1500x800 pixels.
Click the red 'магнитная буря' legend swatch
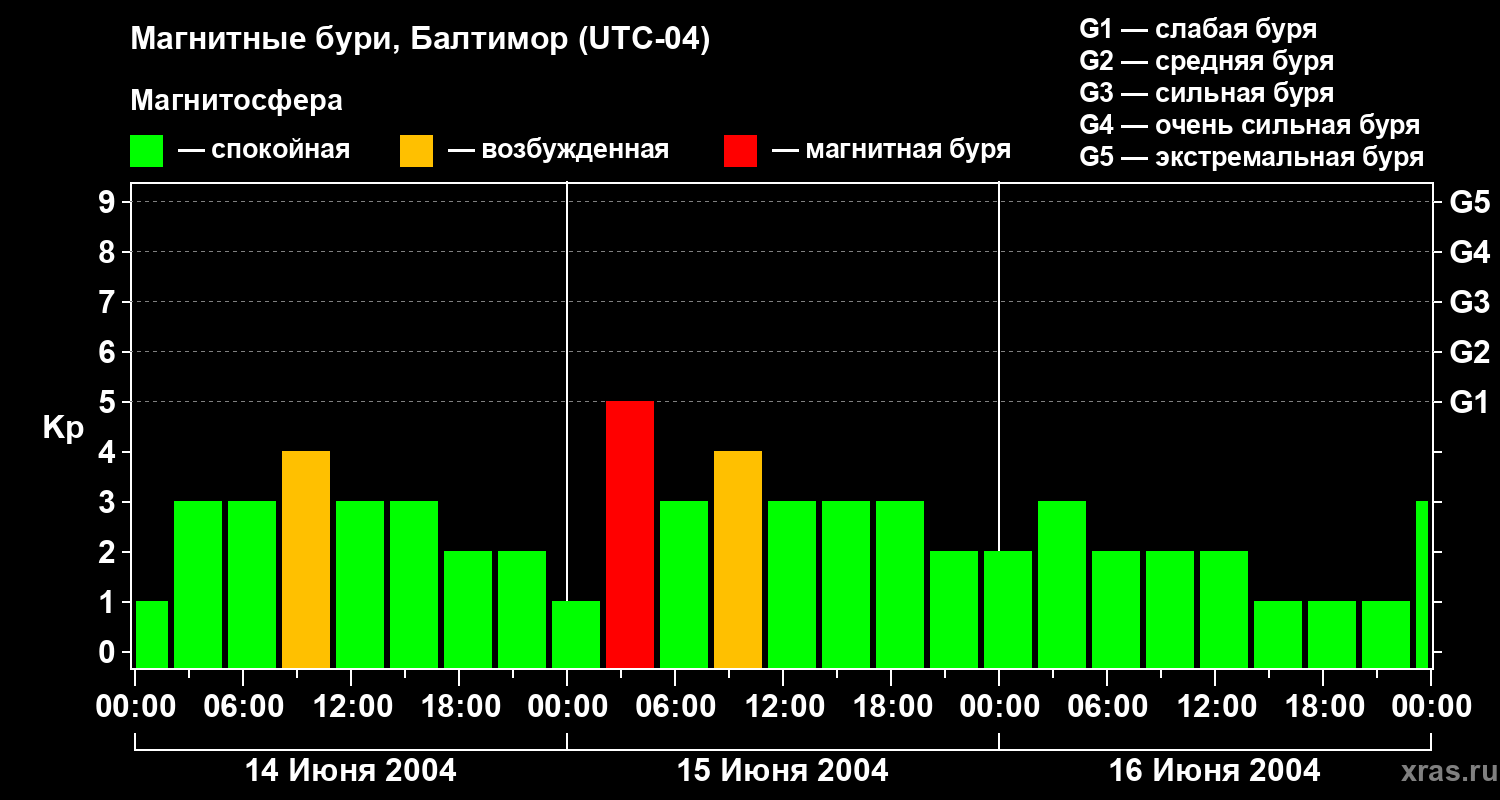pyautogui.click(x=740, y=151)
